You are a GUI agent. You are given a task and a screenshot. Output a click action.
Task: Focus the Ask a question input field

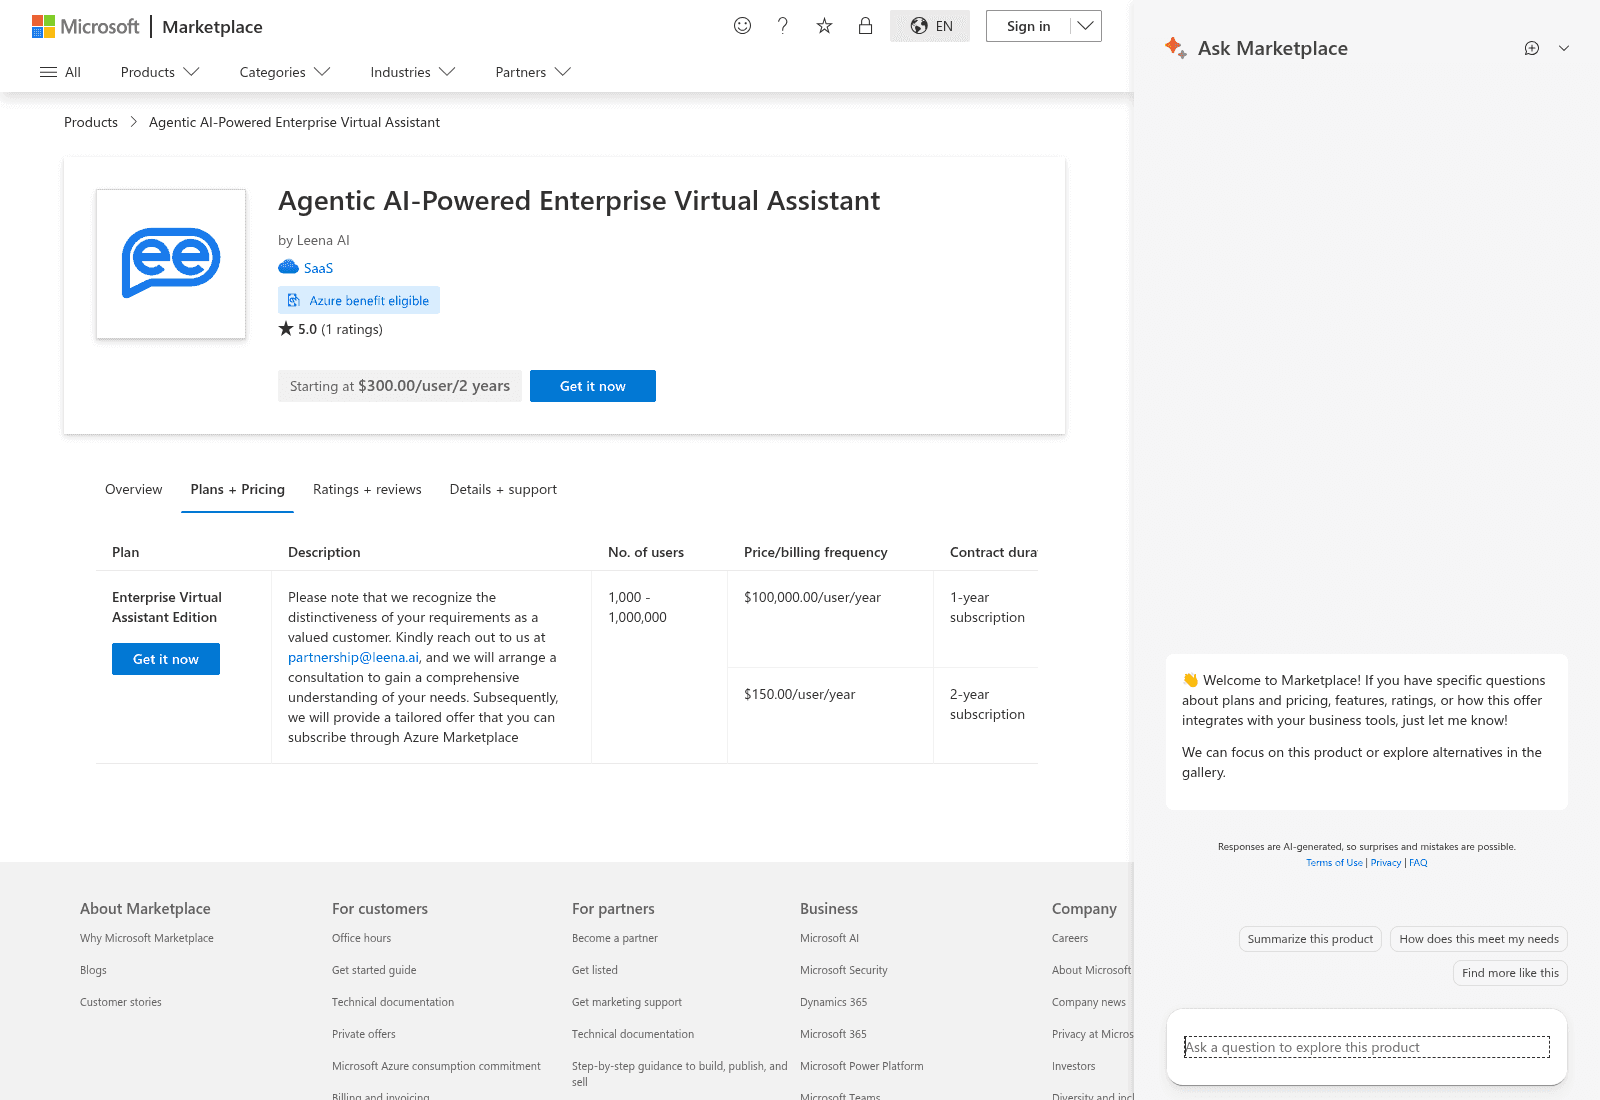(1367, 1047)
